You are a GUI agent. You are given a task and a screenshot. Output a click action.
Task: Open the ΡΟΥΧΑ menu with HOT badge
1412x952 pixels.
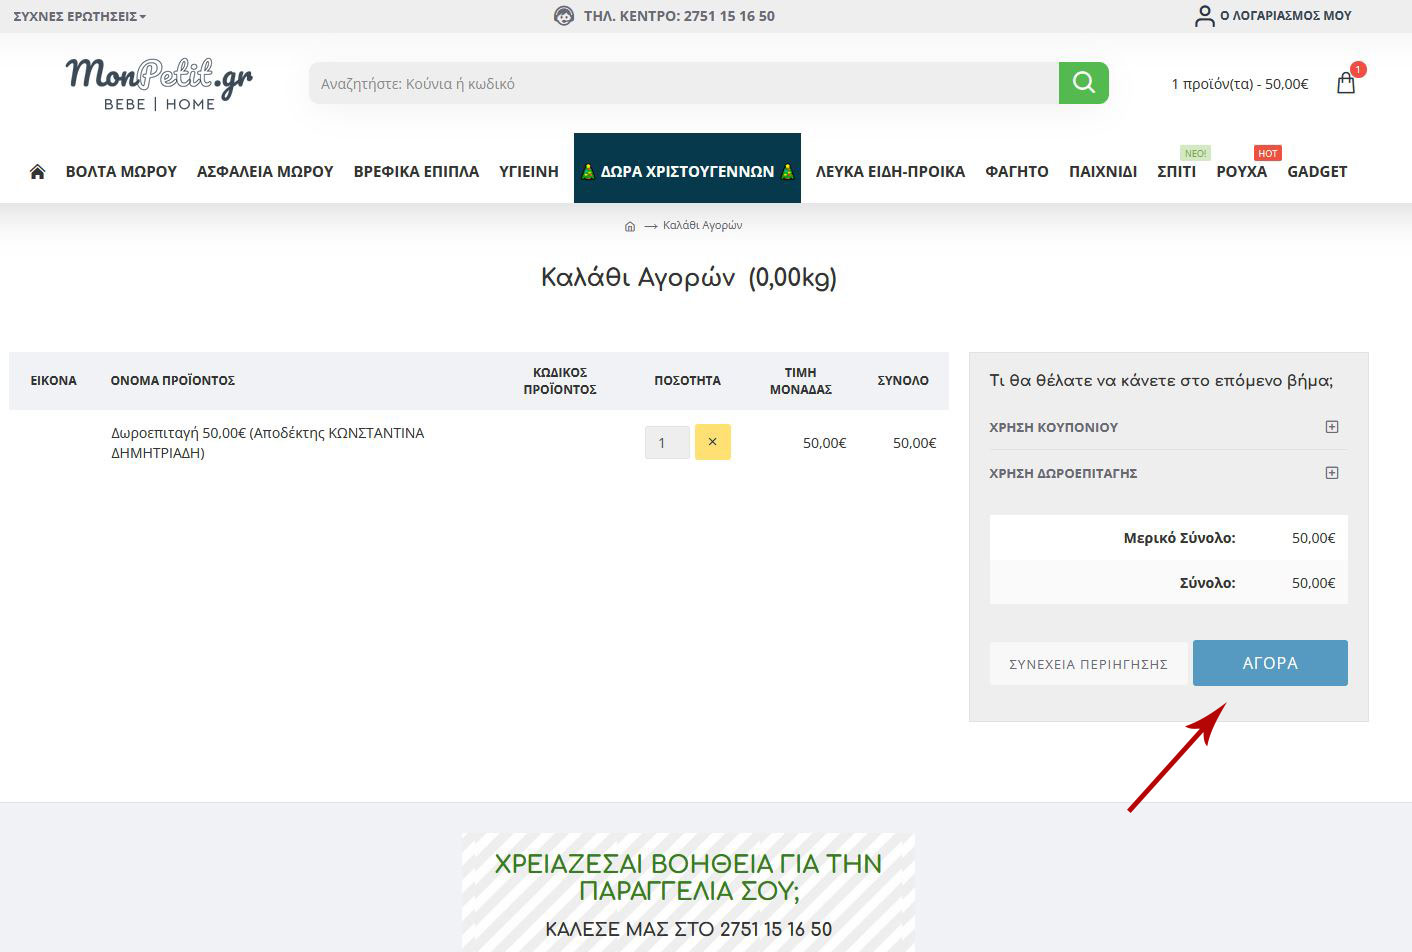(x=1241, y=172)
